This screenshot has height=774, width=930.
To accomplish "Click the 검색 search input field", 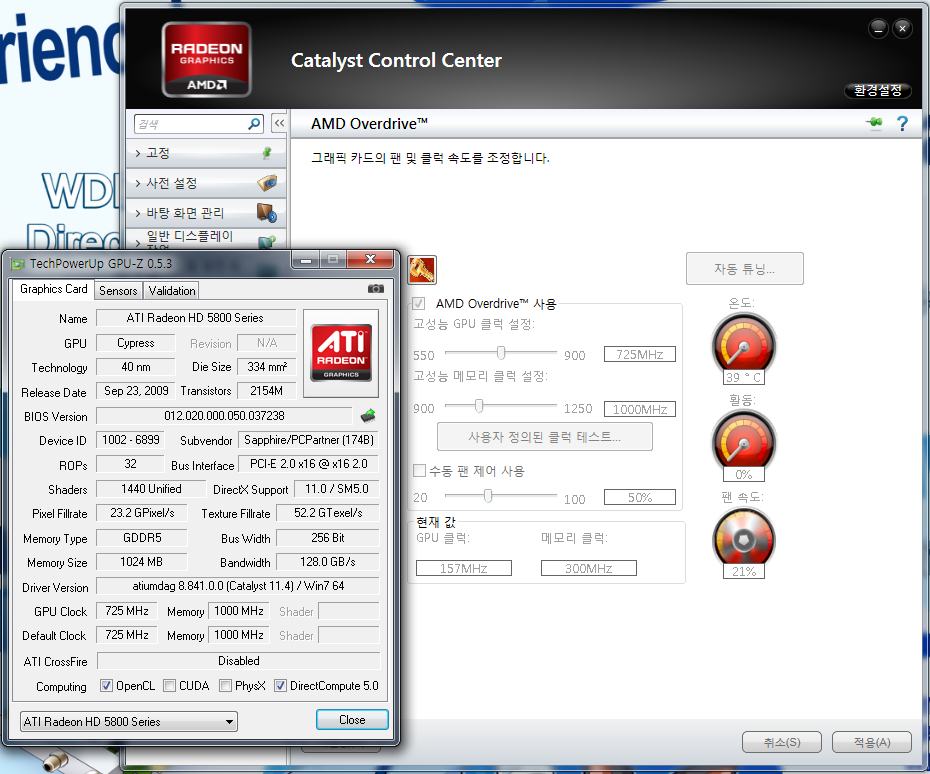I will [x=191, y=124].
